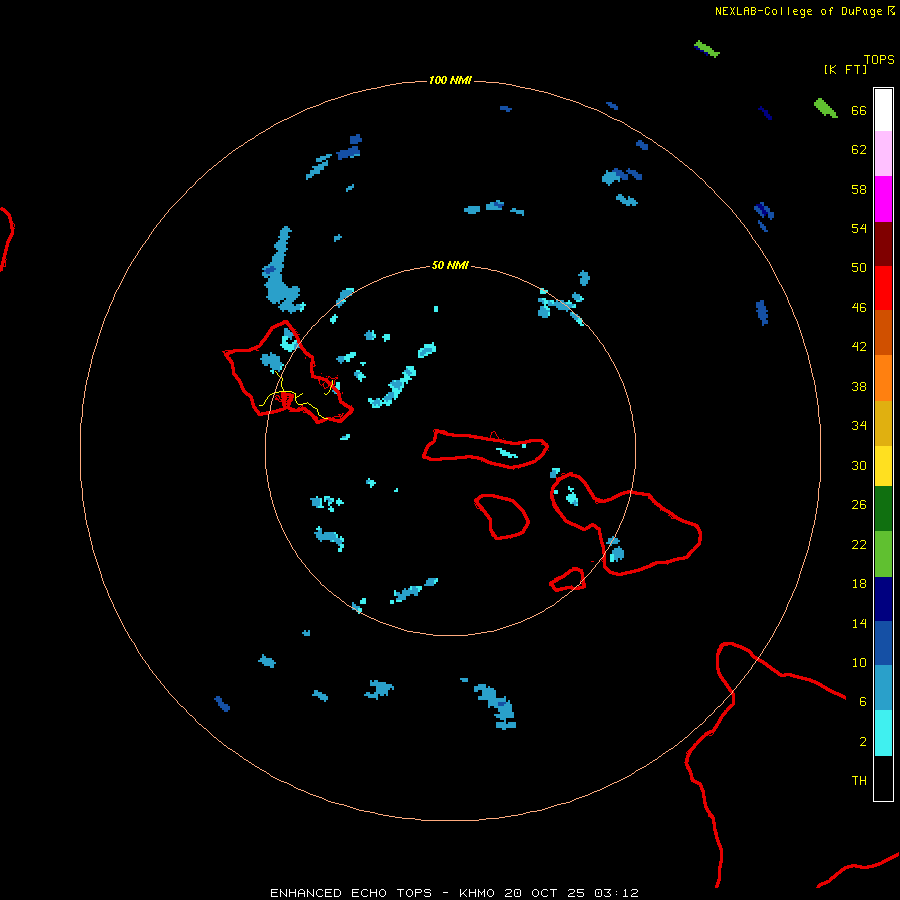
Task: Click the bright yellow legend swatch
Action: (883, 465)
